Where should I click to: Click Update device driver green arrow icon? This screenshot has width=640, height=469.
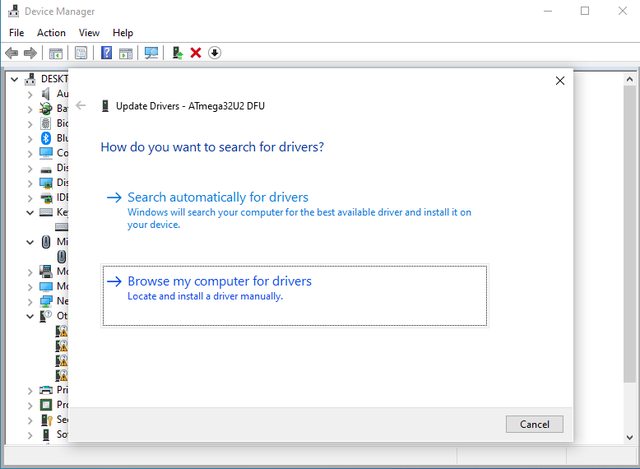click(177, 53)
